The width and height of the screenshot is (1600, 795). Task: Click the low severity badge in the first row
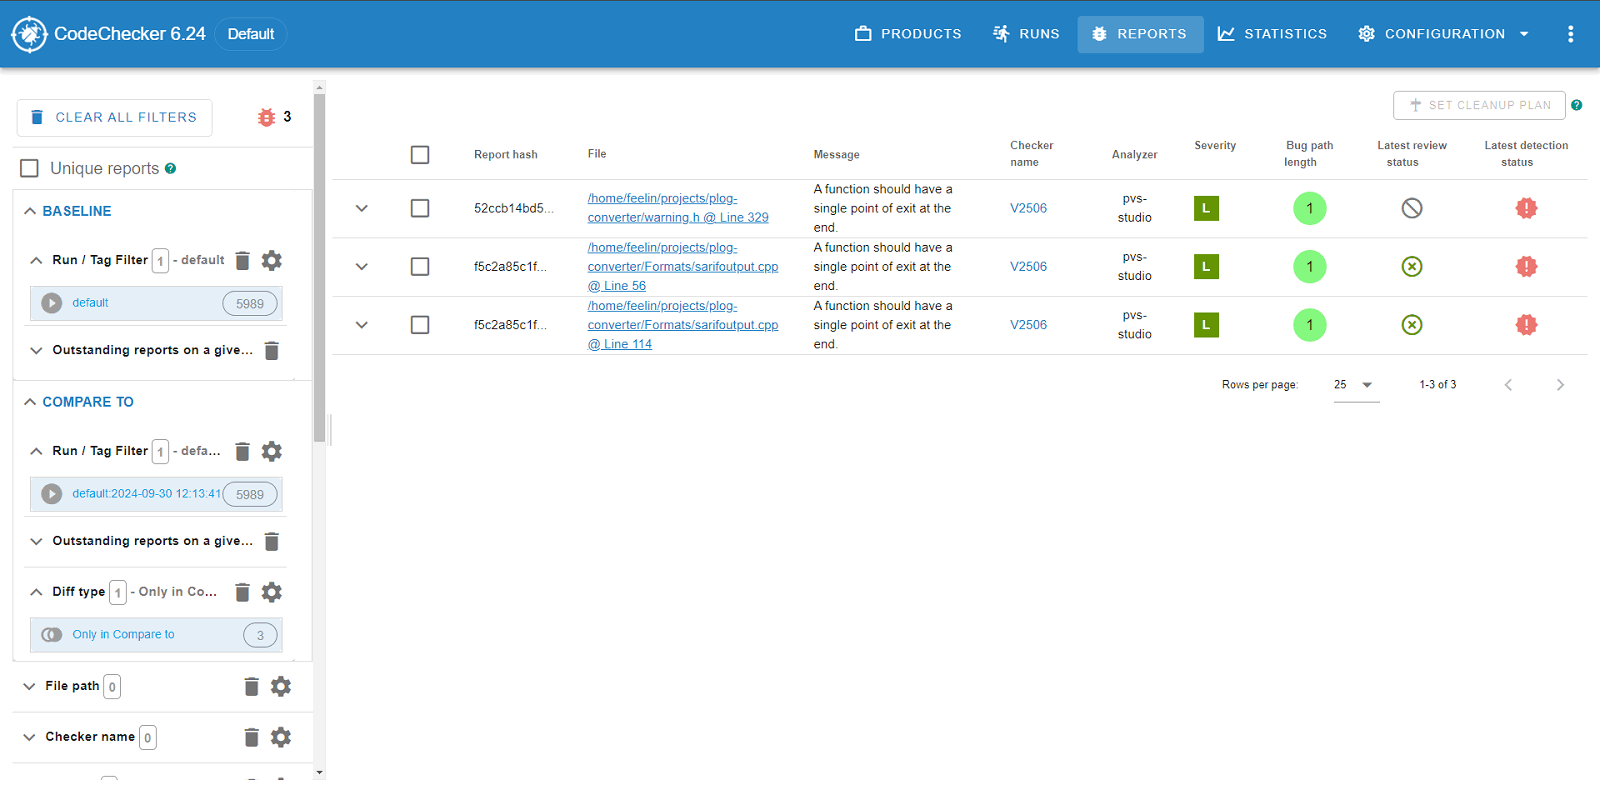pyautogui.click(x=1206, y=208)
